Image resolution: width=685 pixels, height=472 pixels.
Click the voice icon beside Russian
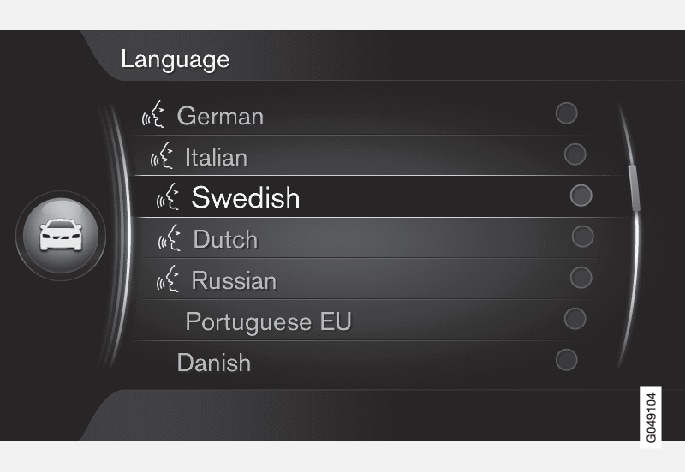[x=170, y=281]
